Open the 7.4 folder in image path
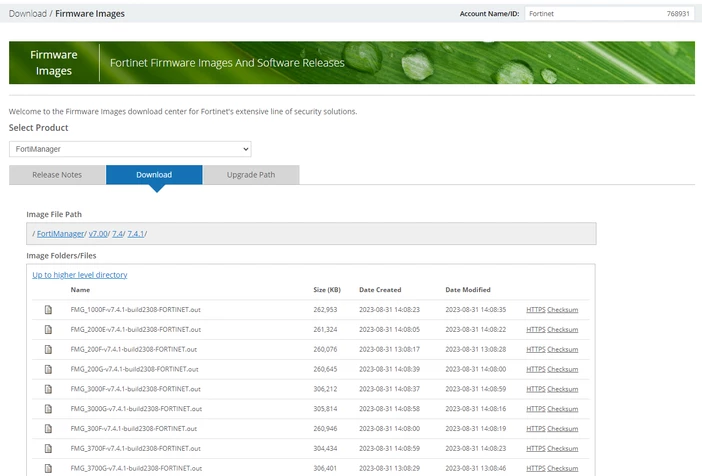Image resolution: width=702 pixels, height=476 pixels. tap(117, 234)
